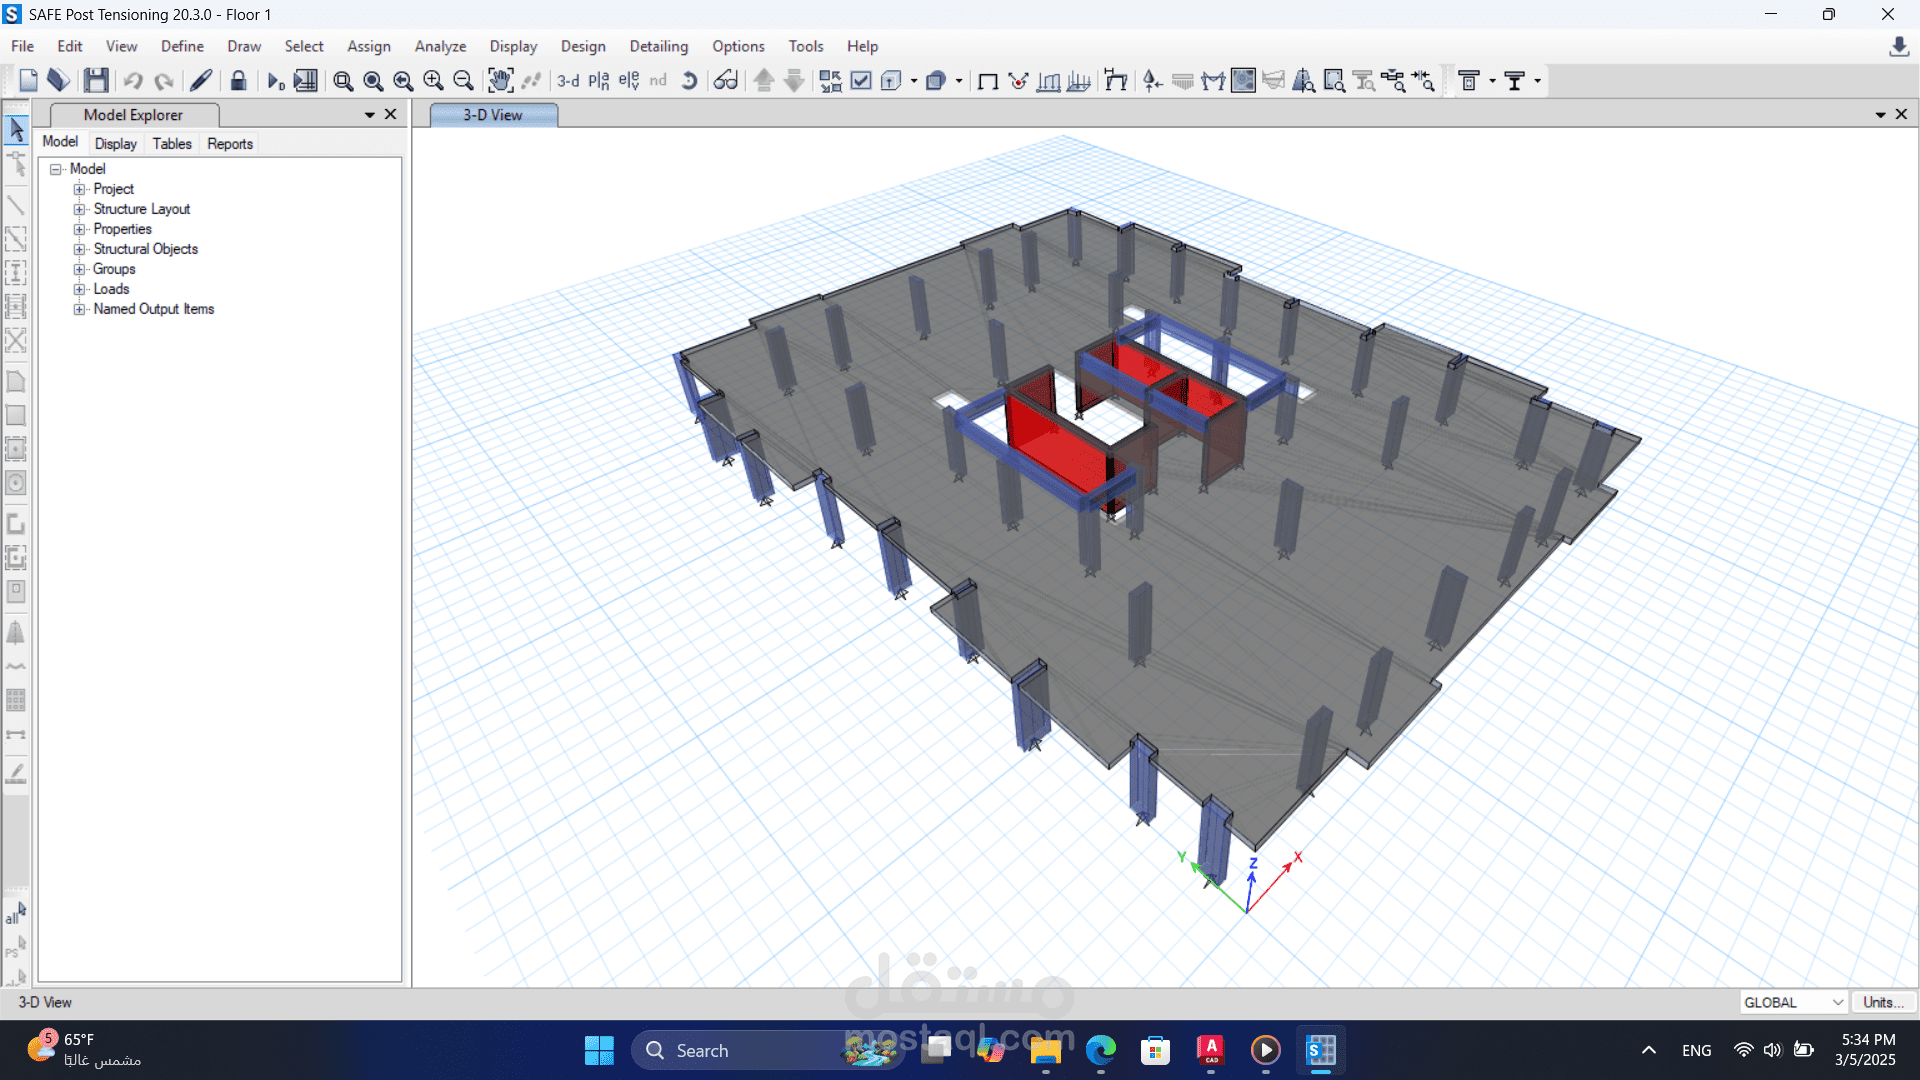Open the GLOBAL coordinate system dropdown

(x=1794, y=1002)
